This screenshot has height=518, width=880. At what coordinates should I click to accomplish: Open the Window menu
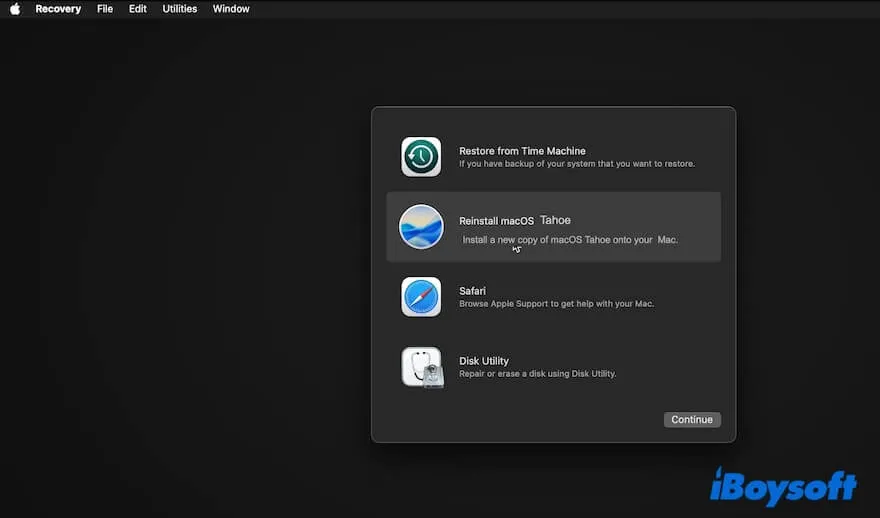(x=231, y=9)
